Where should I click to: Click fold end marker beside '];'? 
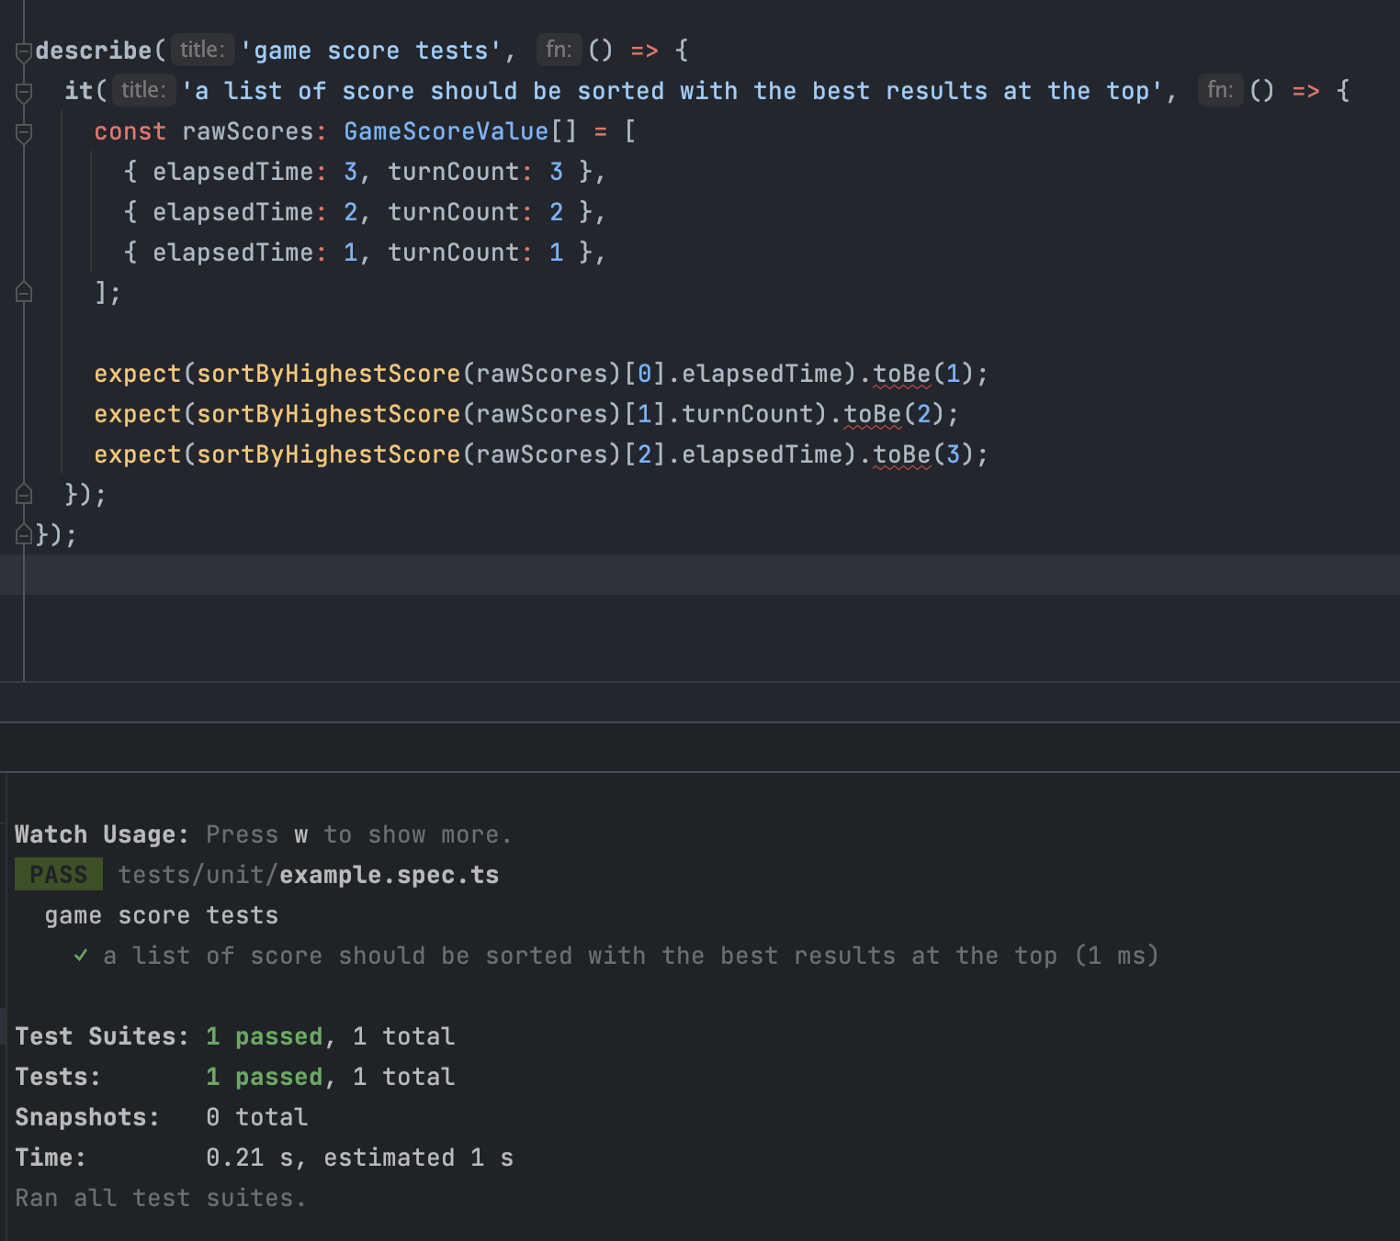pyautogui.click(x=24, y=293)
